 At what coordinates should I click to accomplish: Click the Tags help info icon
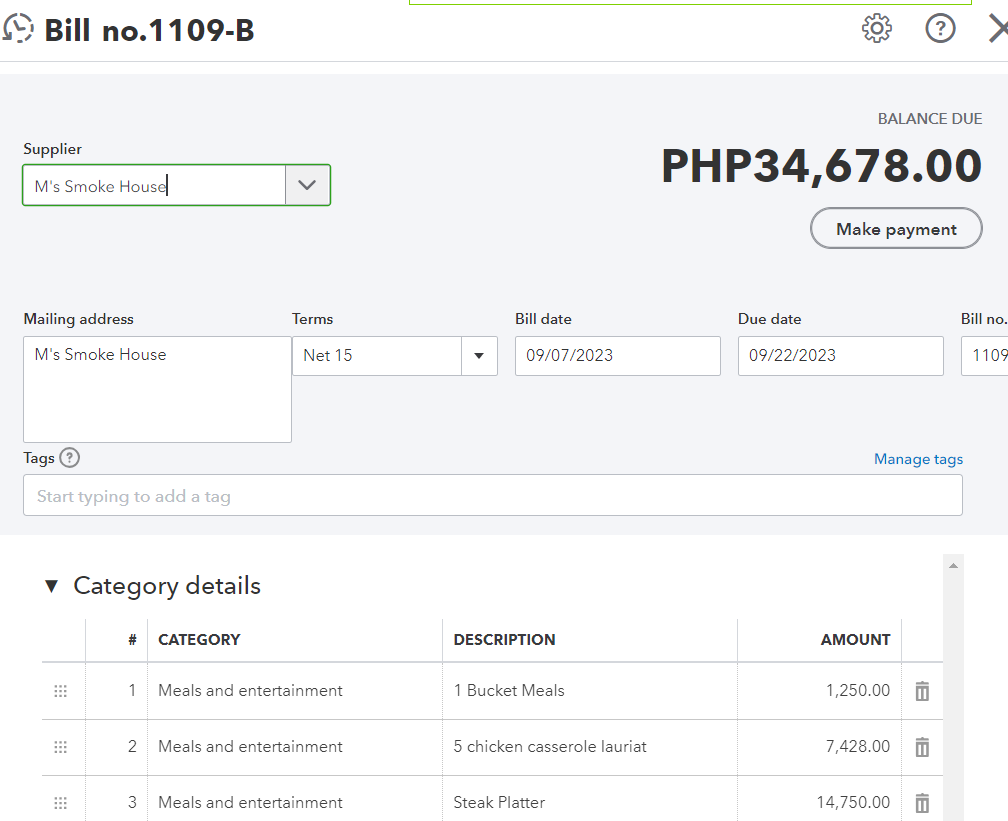tap(69, 458)
